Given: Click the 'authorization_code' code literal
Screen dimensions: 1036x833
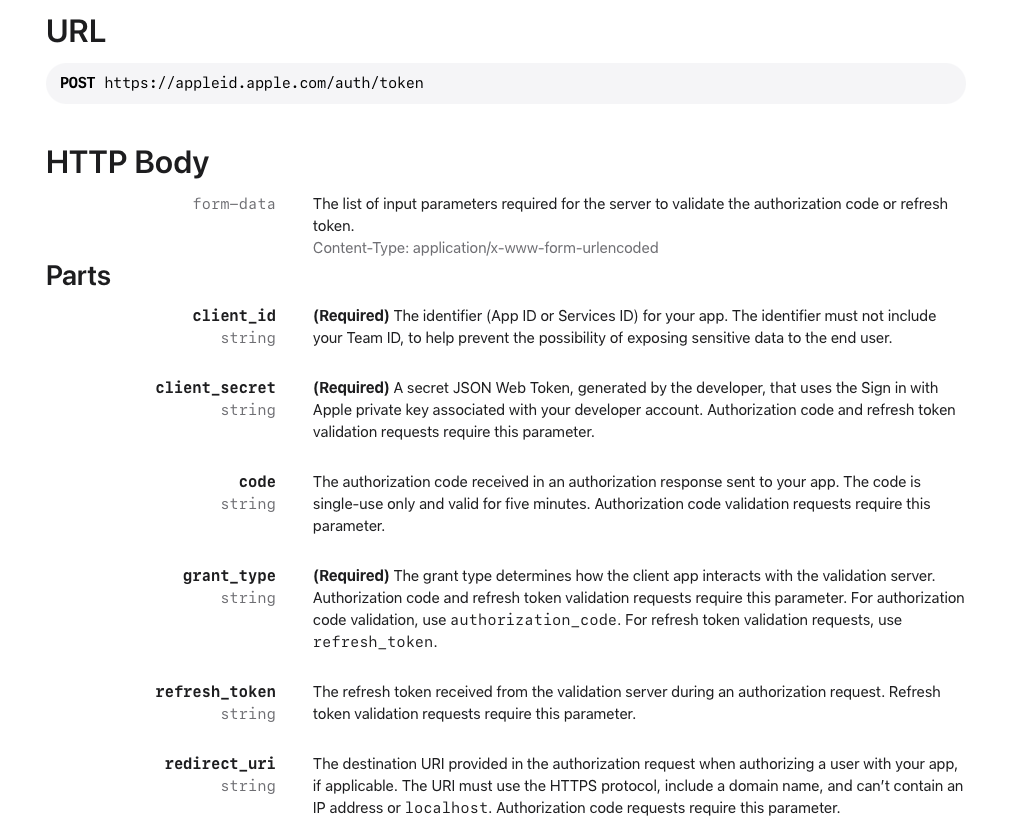Looking at the screenshot, I should pyautogui.click(x=533, y=620).
